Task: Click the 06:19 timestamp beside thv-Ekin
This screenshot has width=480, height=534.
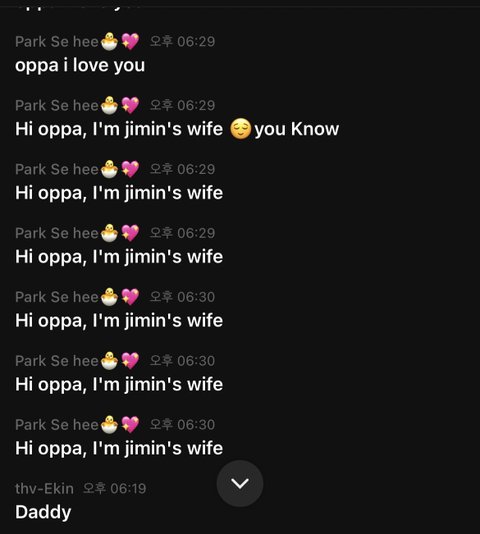Action: click(115, 489)
